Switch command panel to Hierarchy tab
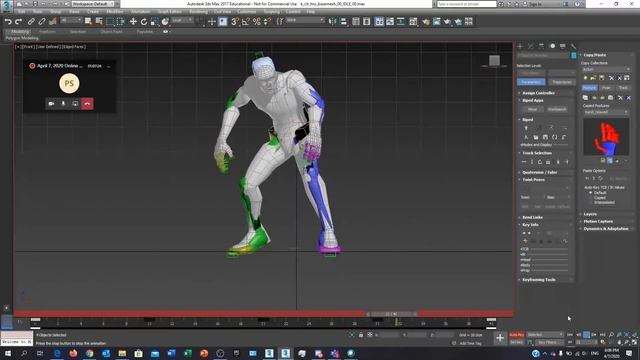The image size is (640, 360). point(541,46)
